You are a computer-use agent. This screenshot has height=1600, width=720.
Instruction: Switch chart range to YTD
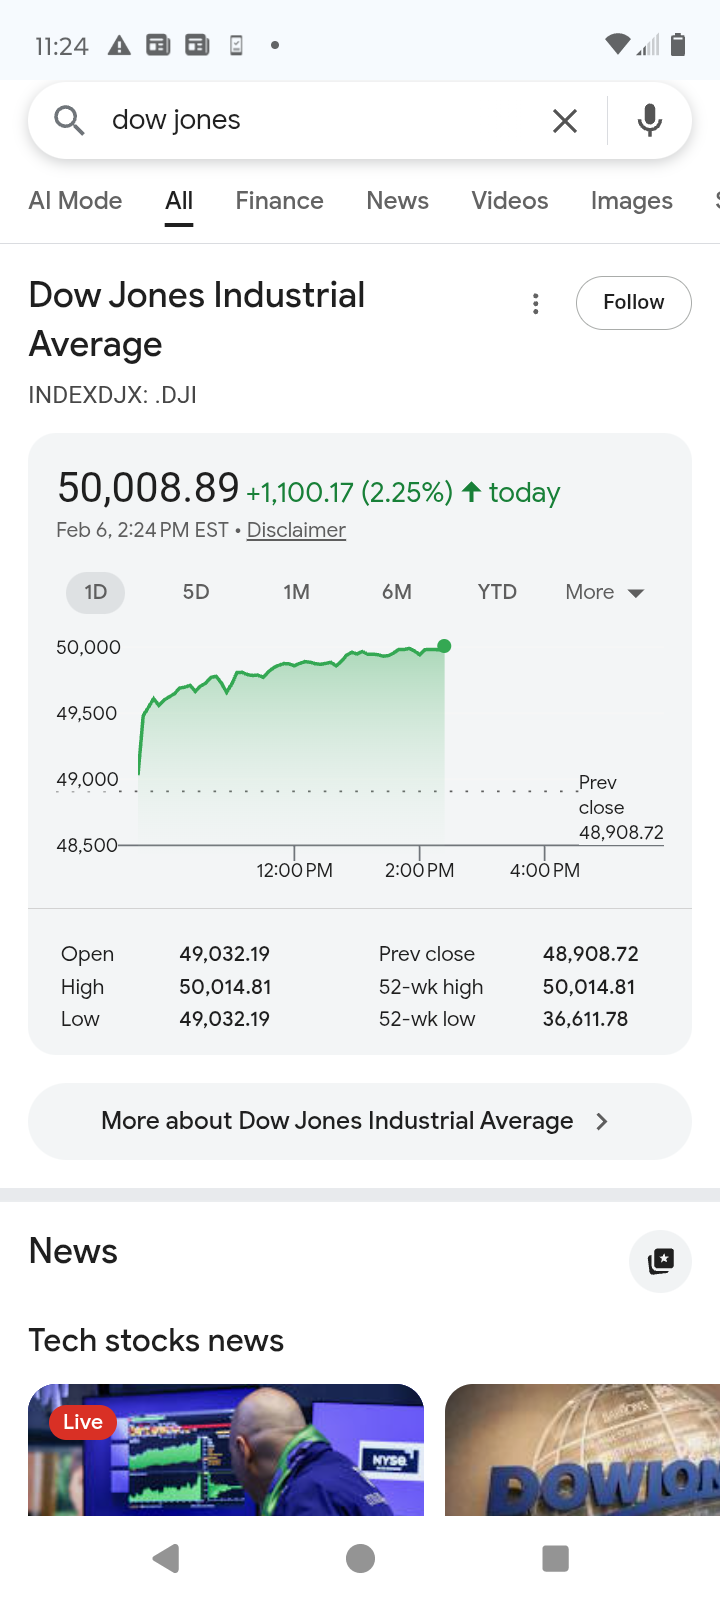tap(497, 592)
